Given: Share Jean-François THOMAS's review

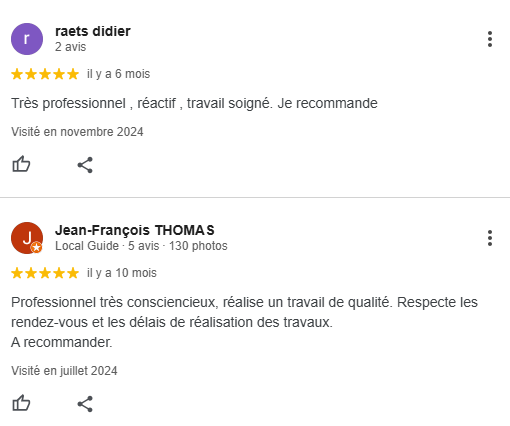Looking at the screenshot, I should (85, 404).
